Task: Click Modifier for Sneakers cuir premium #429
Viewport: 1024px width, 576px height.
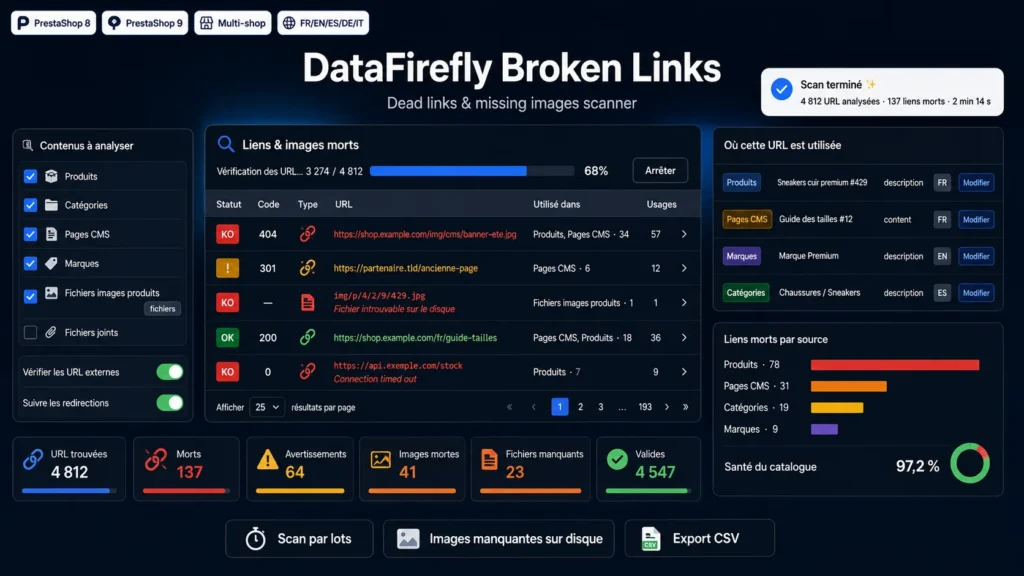Action: coord(976,183)
